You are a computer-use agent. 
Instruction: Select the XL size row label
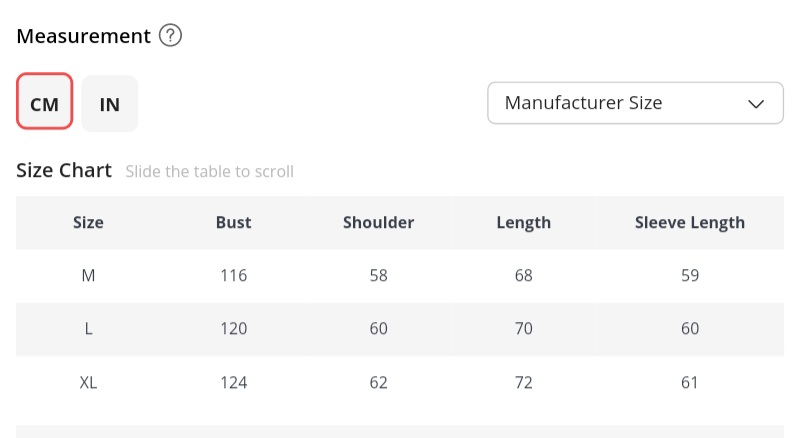88,382
